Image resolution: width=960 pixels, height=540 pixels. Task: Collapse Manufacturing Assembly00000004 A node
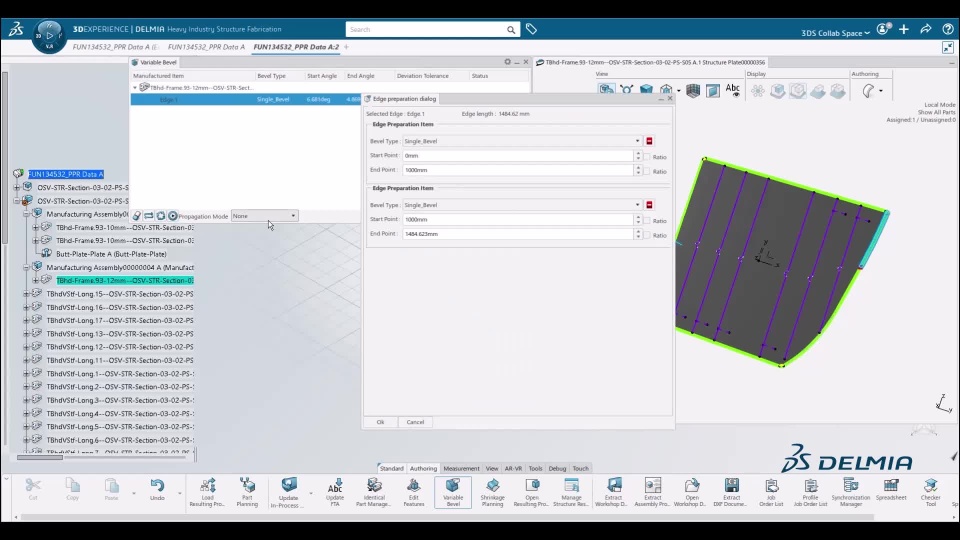click(26, 268)
